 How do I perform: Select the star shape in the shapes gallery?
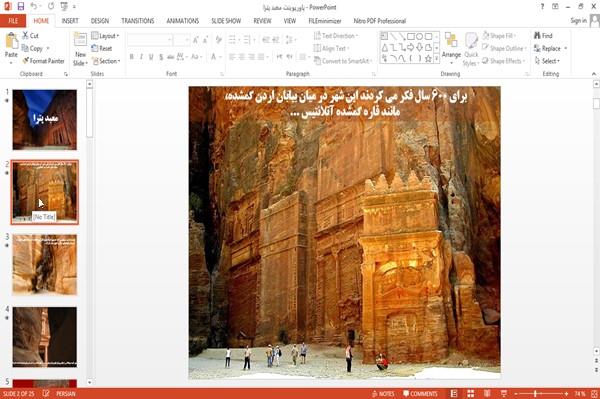[428, 59]
